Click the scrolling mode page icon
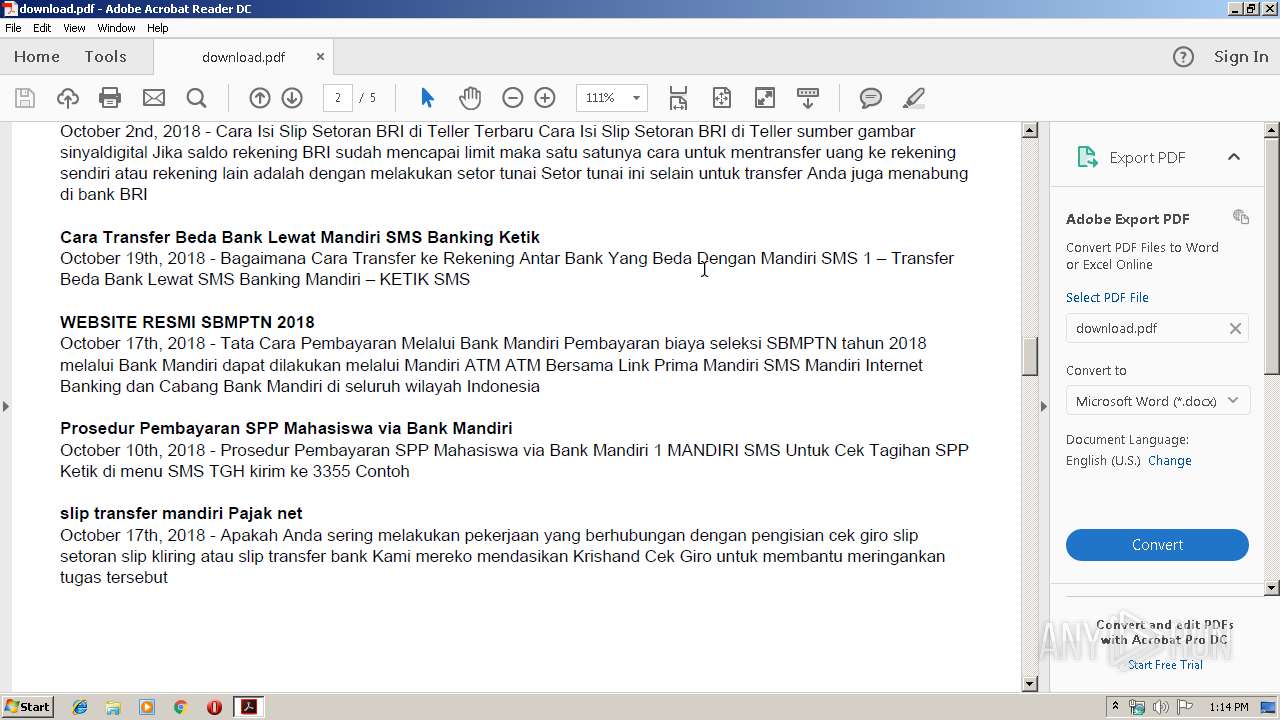Screen dimensions: 1280x720 [x=678, y=97]
